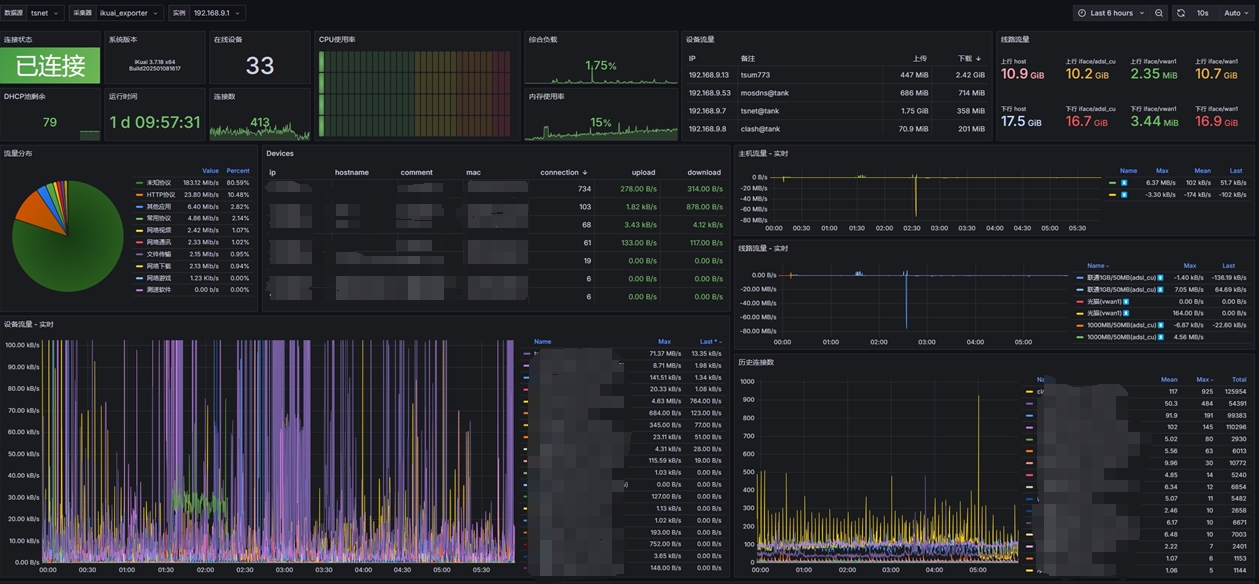Sort line traffic legend by Name
The image size is (1259, 584).
[1097, 266]
